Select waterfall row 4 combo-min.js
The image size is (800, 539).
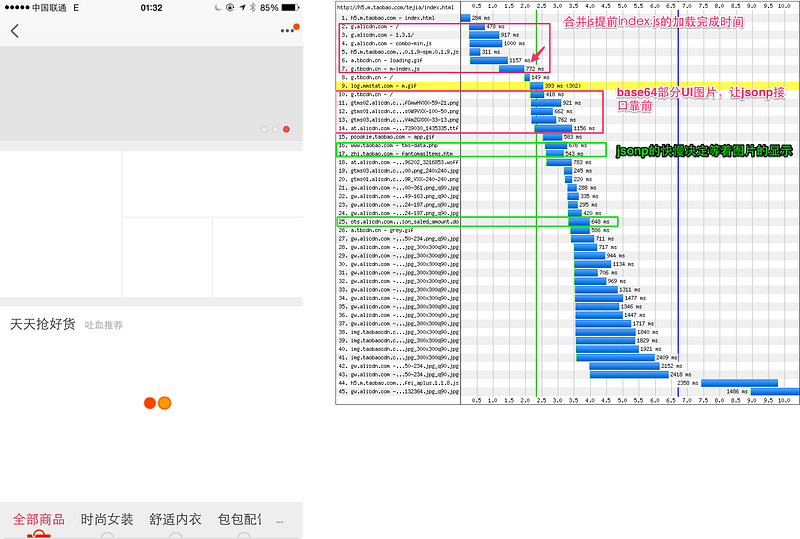399,43
